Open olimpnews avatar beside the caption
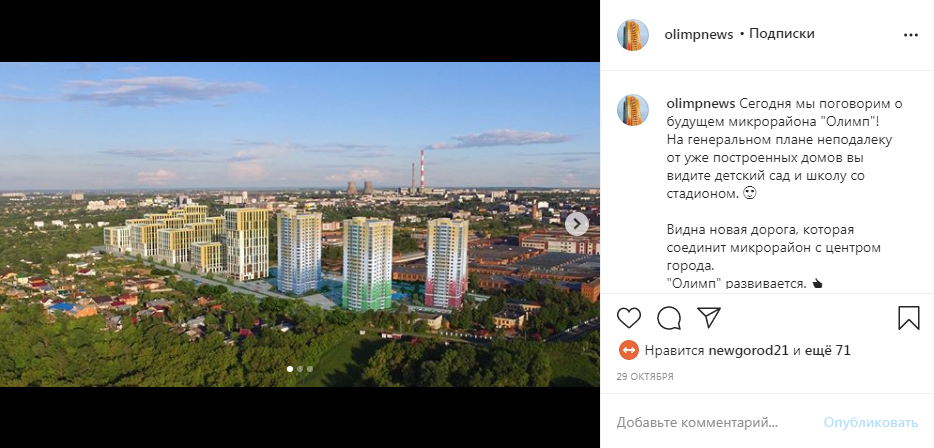Screen dimensions: 934x448 (x=633, y=110)
